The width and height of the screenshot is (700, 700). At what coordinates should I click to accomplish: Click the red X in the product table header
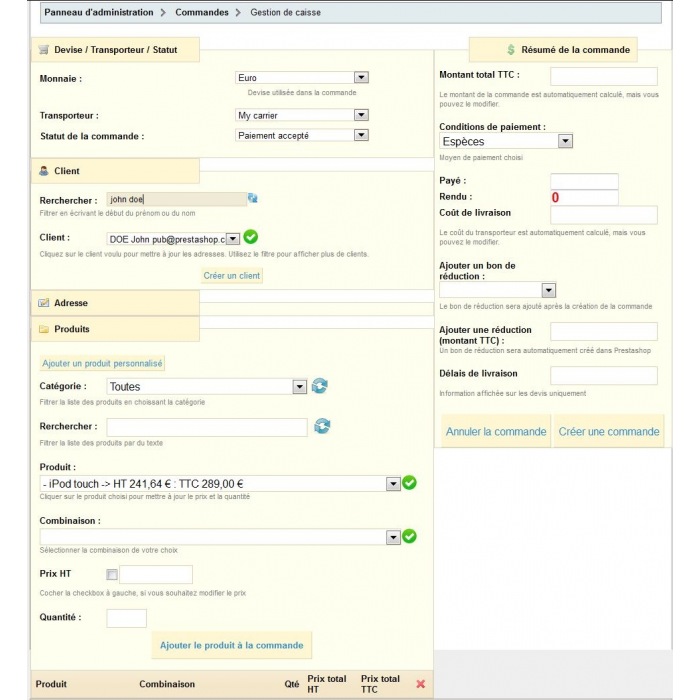pyautogui.click(x=421, y=684)
